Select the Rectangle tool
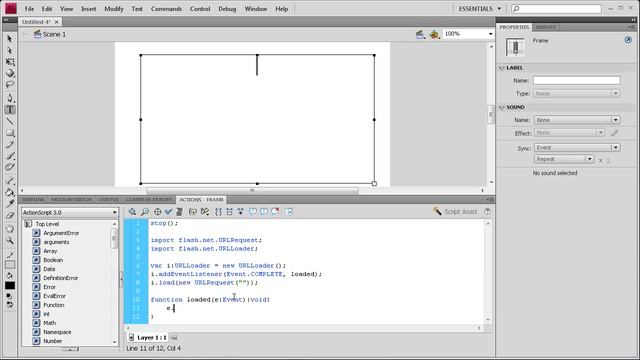This screenshot has height=360, width=640. [10, 133]
